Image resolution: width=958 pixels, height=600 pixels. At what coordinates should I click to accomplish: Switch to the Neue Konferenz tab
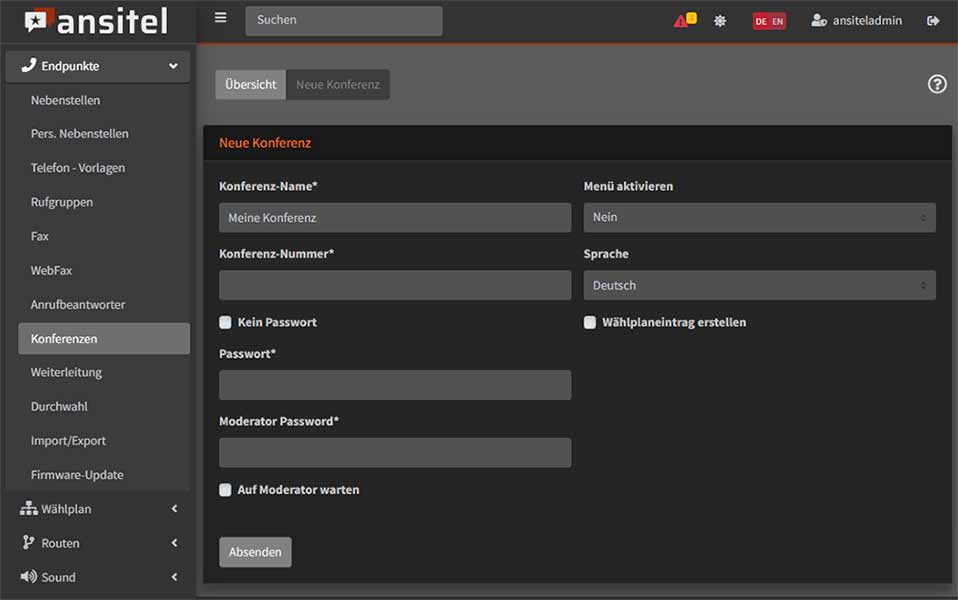338,84
